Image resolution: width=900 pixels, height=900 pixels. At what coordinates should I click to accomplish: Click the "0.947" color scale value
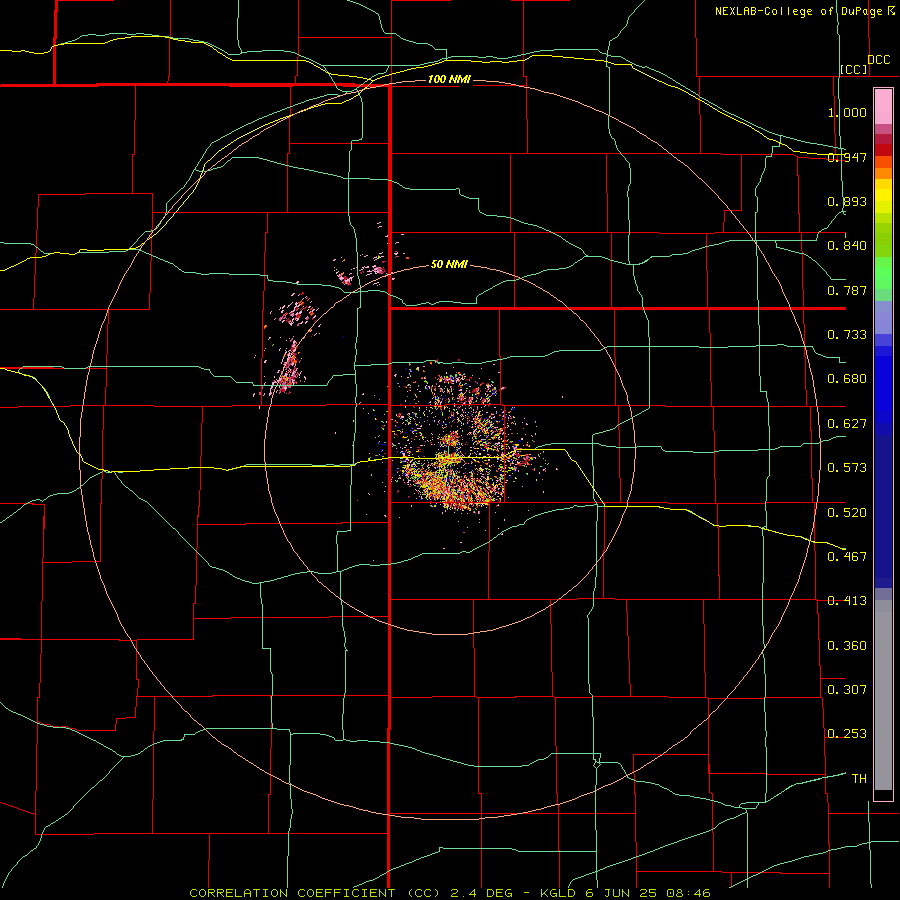point(847,157)
